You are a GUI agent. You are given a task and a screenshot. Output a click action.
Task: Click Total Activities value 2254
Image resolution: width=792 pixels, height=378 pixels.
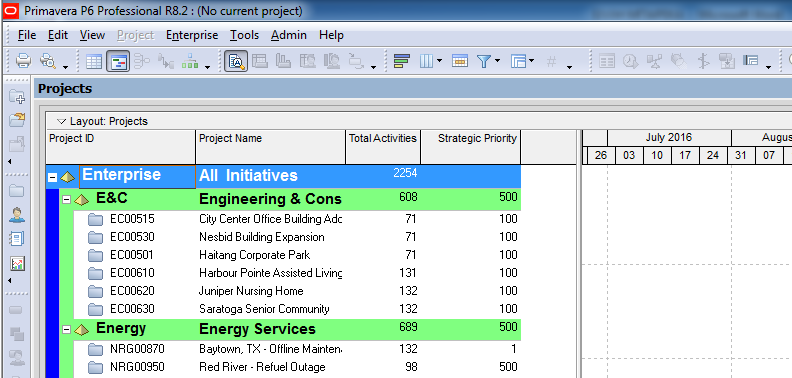pyautogui.click(x=405, y=173)
